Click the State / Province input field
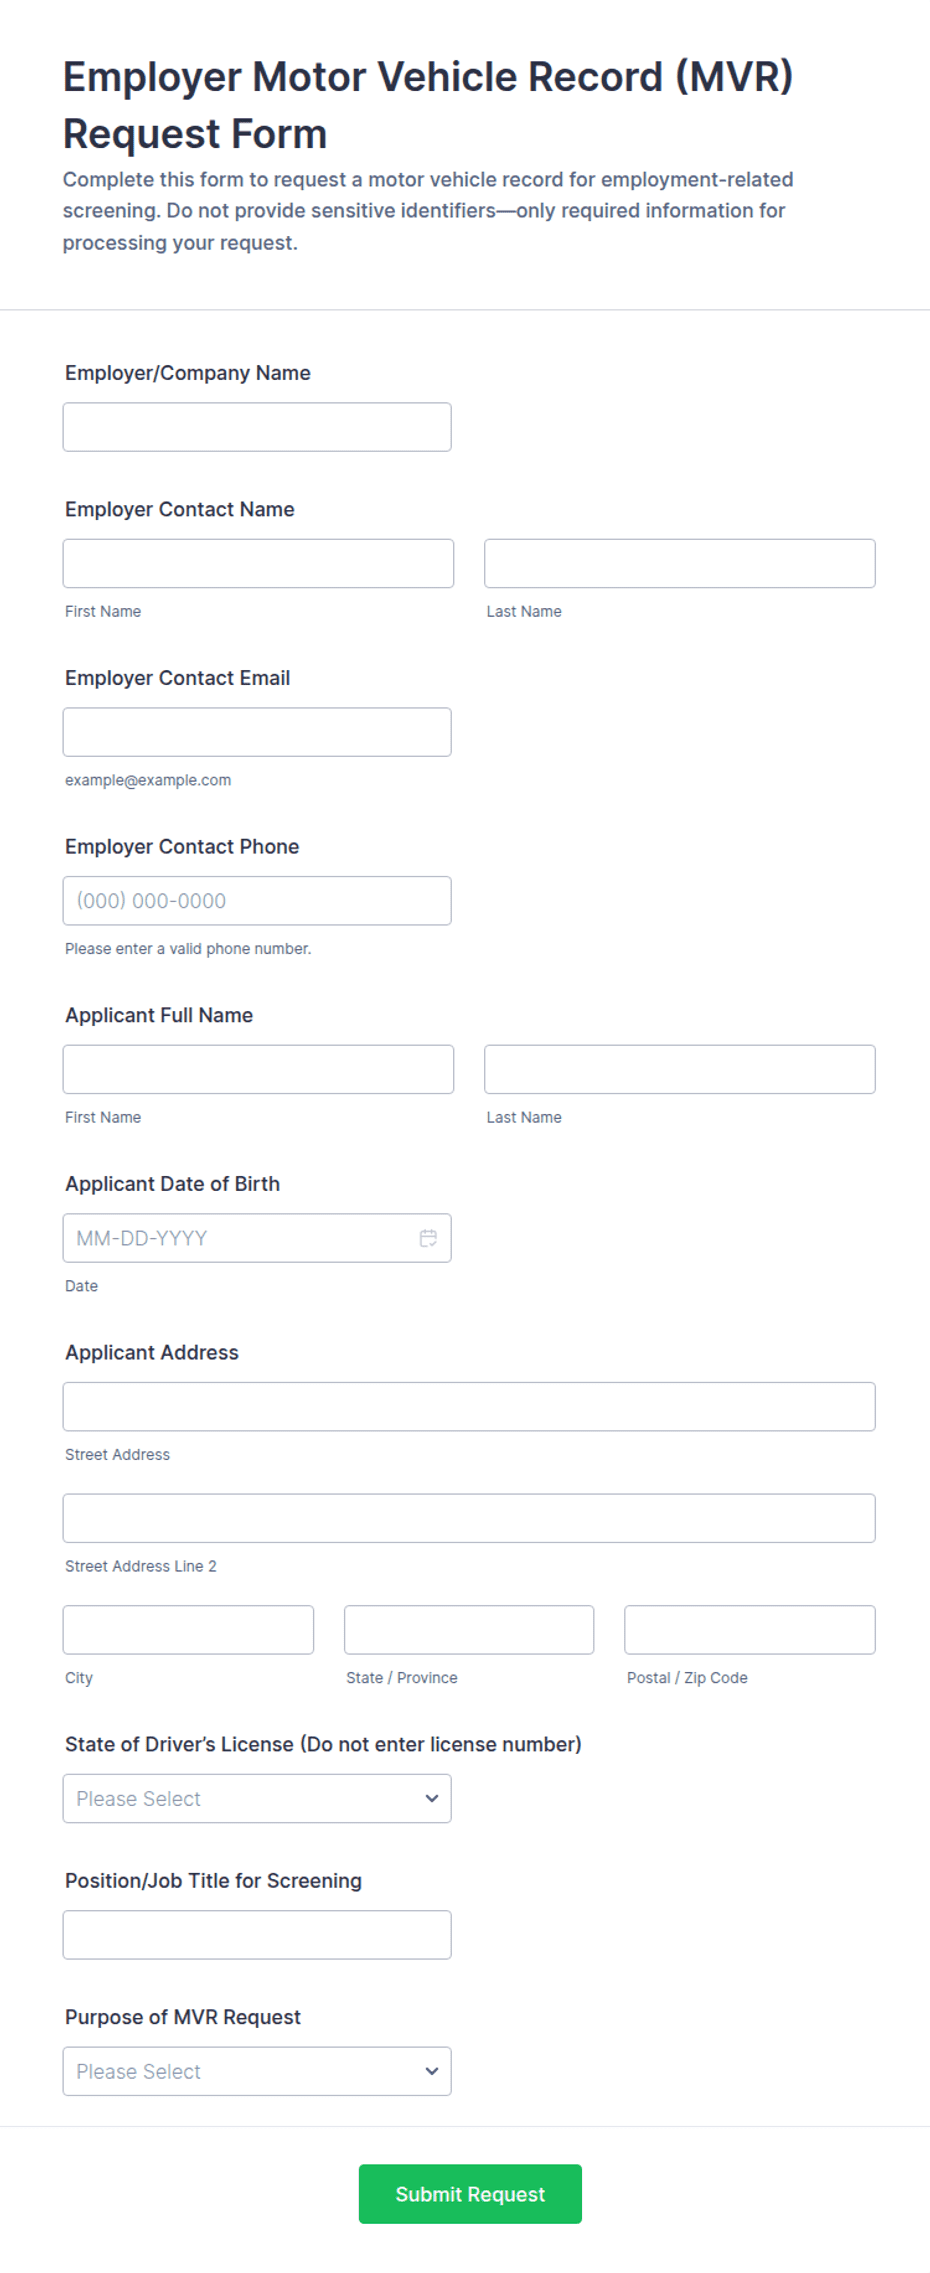930x2273 pixels. [469, 1630]
